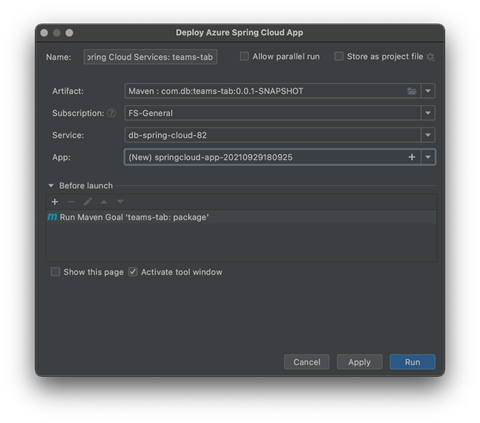Click the plus icon to create new App

(412, 157)
